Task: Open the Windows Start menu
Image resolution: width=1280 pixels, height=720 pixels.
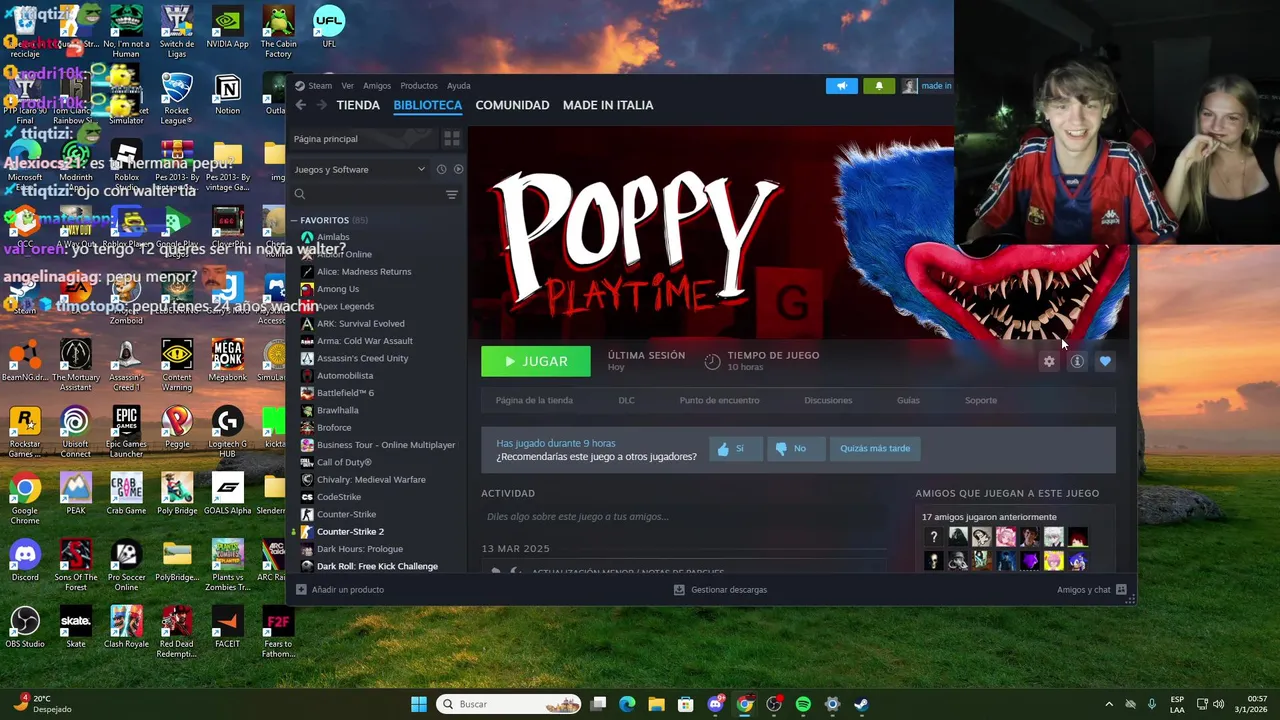Action: point(419,704)
